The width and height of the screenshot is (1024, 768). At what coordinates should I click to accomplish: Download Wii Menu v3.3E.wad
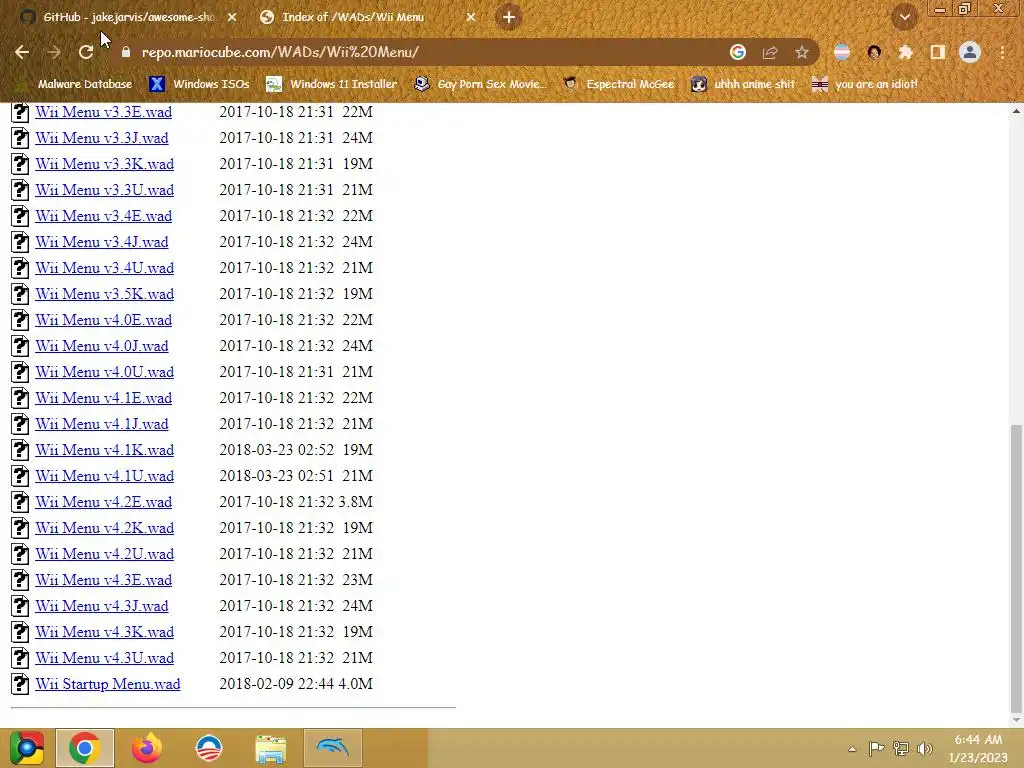(x=104, y=112)
